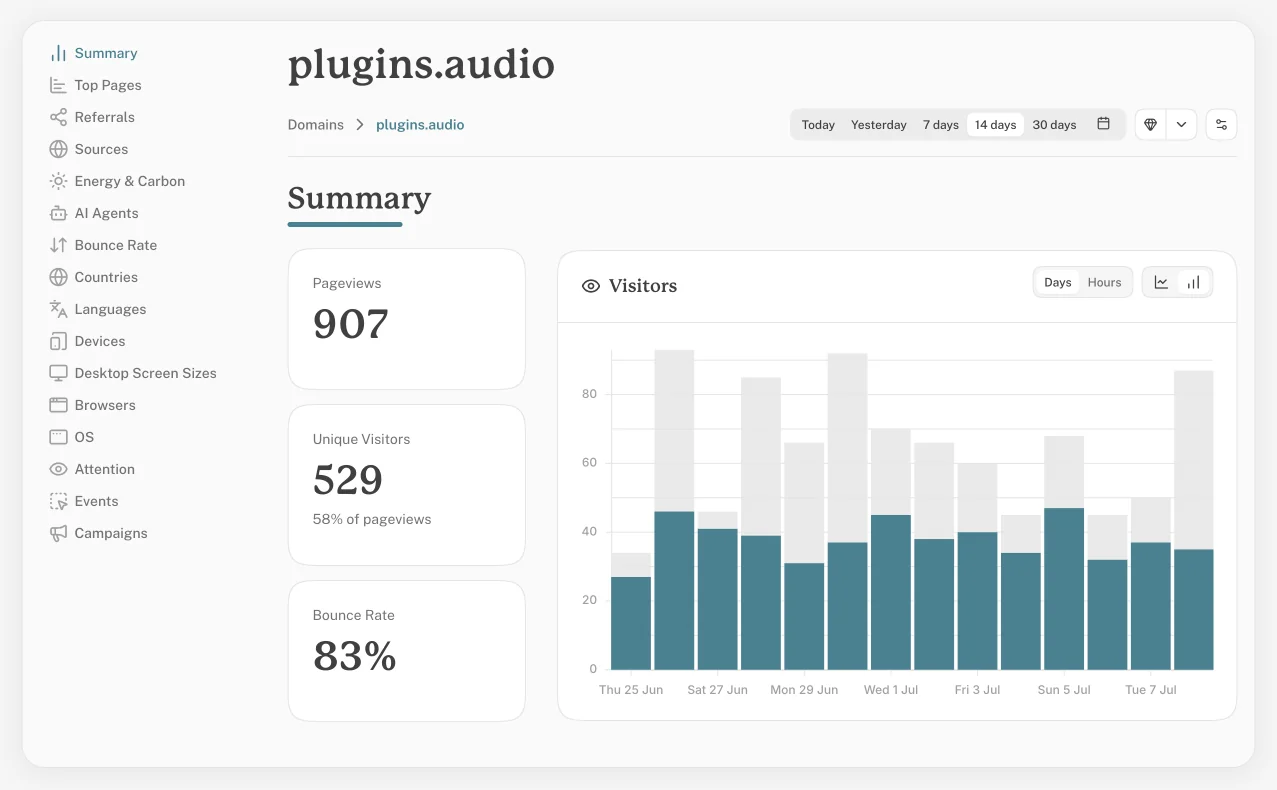Click the Top Pages icon in sidebar
The image size is (1277, 790).
(x=58, y=85)
